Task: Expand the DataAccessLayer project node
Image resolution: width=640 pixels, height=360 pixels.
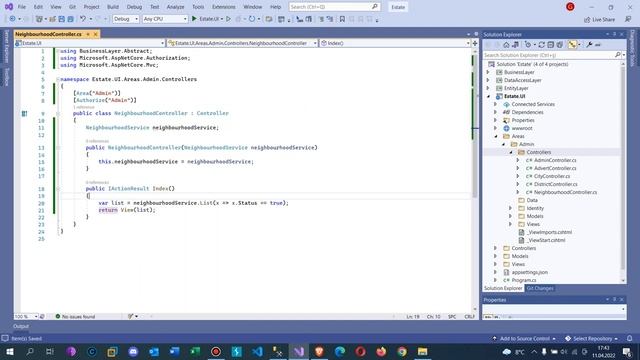Action: tap(488, 80)
